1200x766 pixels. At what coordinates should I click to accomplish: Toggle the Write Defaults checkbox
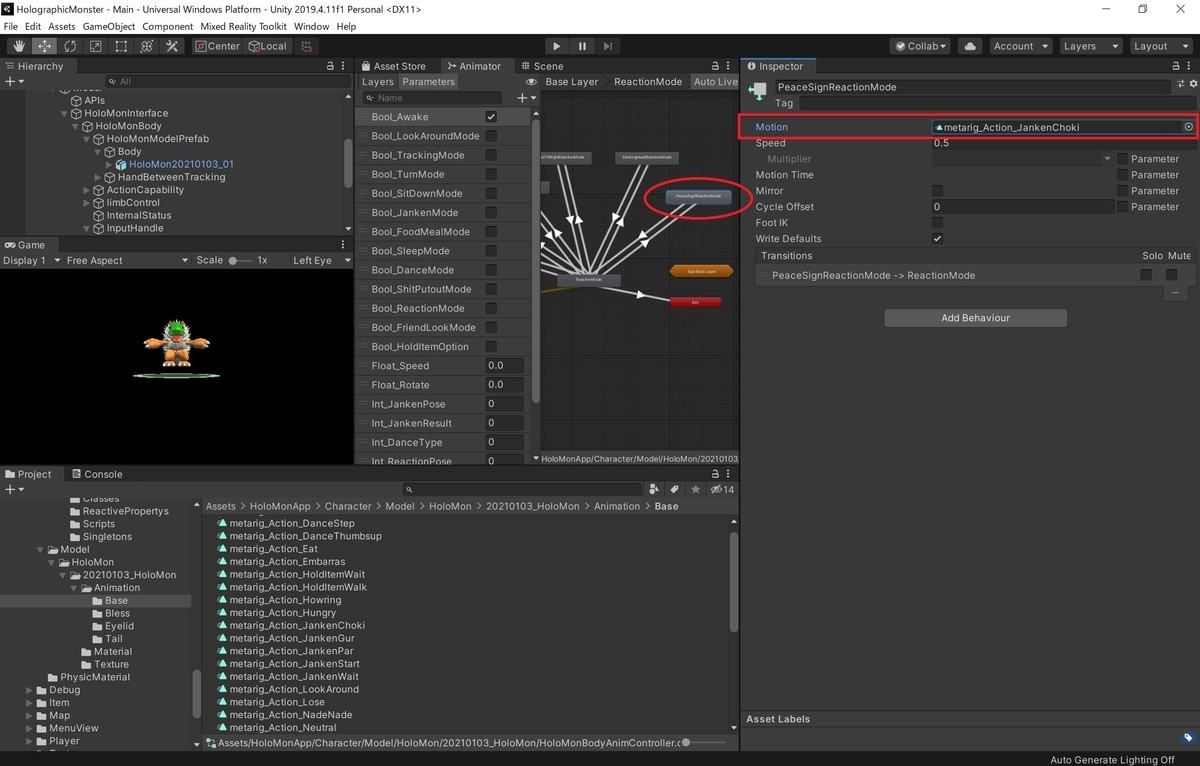[937, 239]
